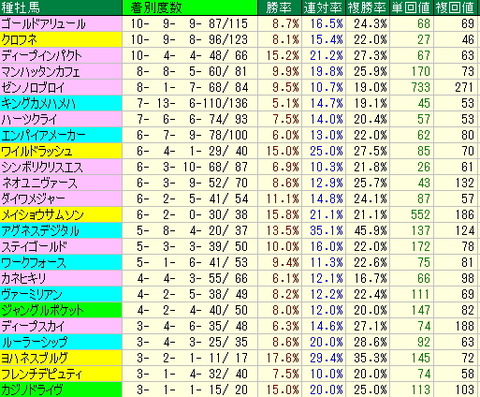Viewport: 480px width, 397px height.
Task: Click ゼンノロブロイ's 271 複回値 value
Action: point(464,88)
